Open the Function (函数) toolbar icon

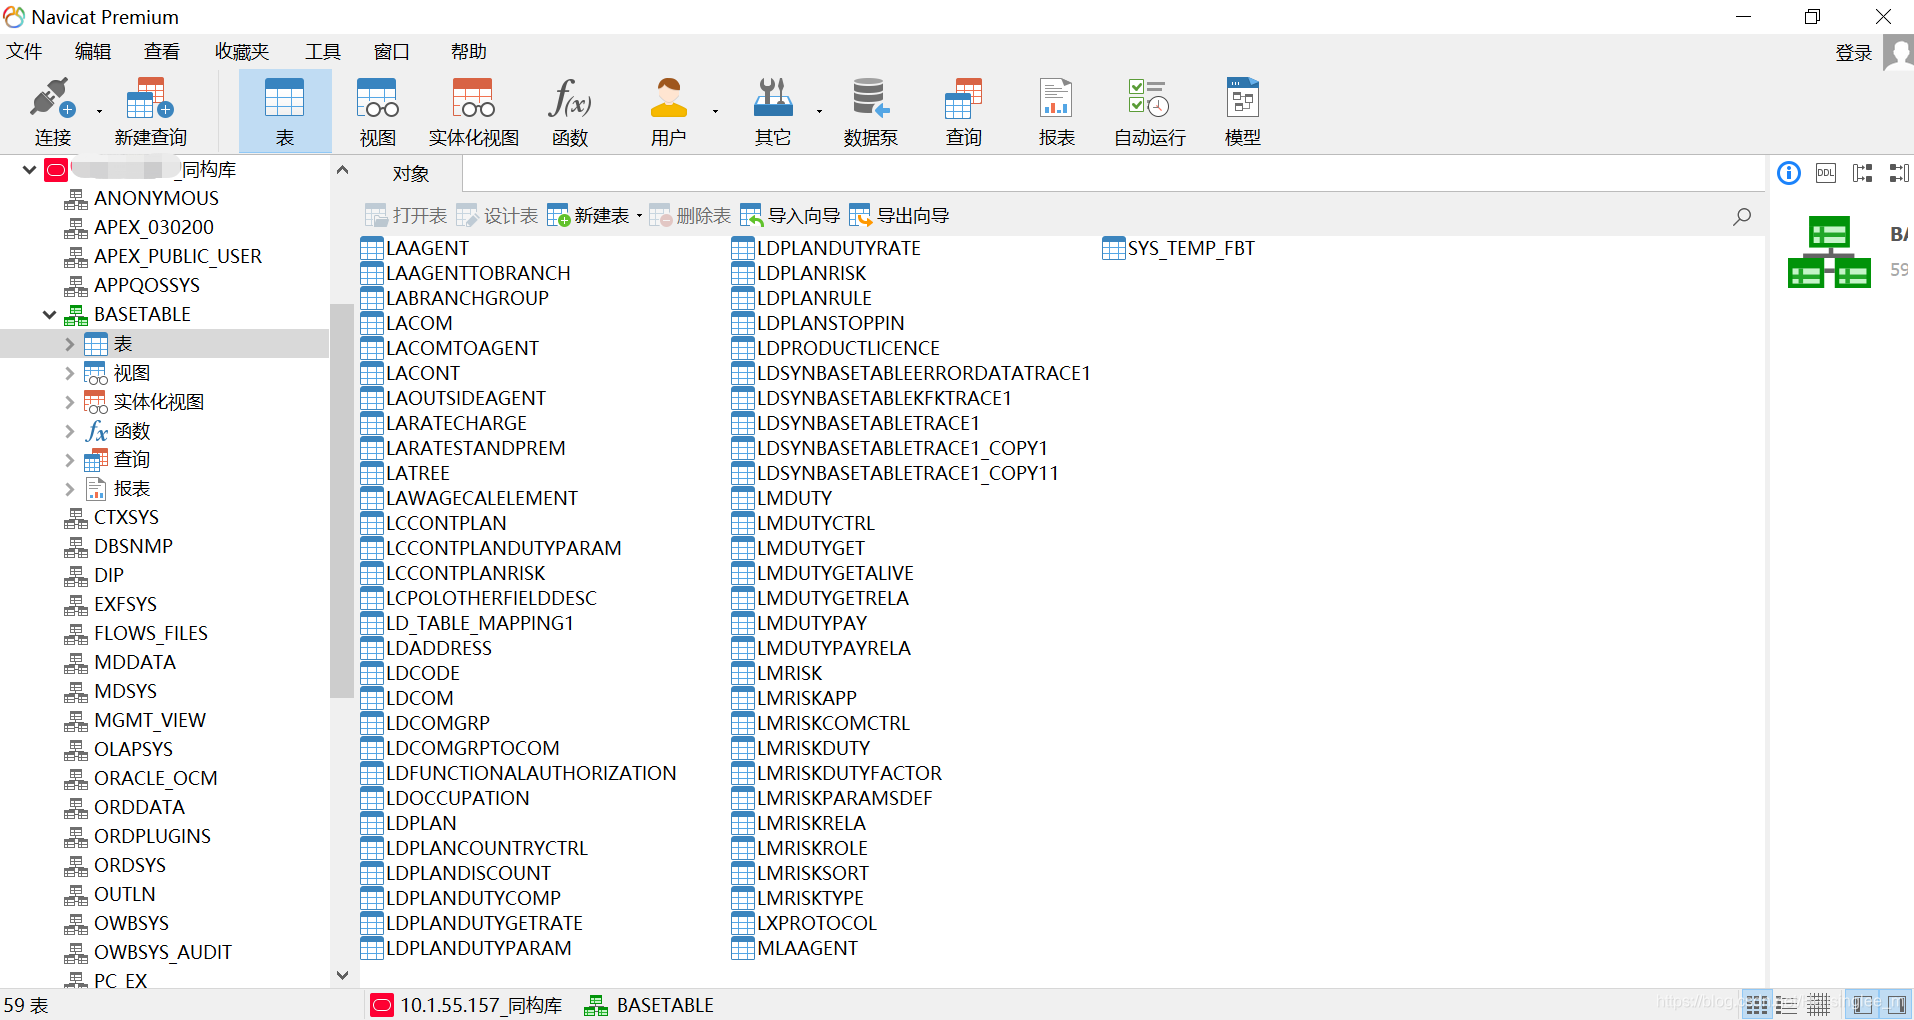pos(570,111)
